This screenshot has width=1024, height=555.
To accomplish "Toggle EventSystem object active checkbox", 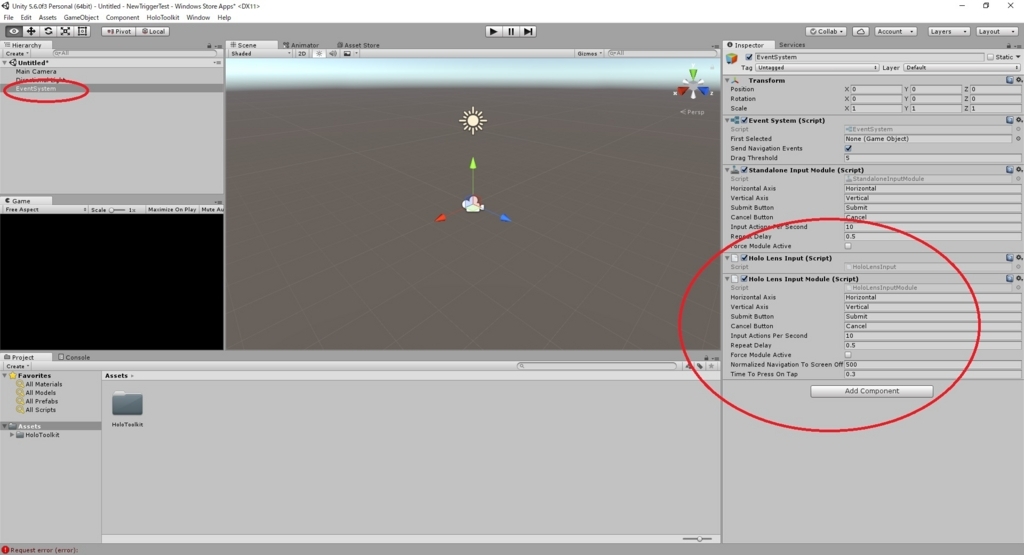I will pyautogui.click(x=749, y=57).
